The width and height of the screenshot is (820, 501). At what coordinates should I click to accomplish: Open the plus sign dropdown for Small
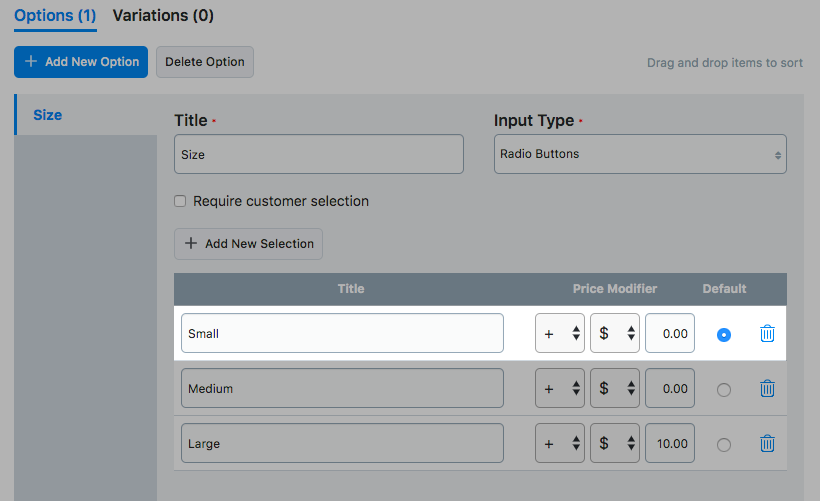[x=560, y=334]
